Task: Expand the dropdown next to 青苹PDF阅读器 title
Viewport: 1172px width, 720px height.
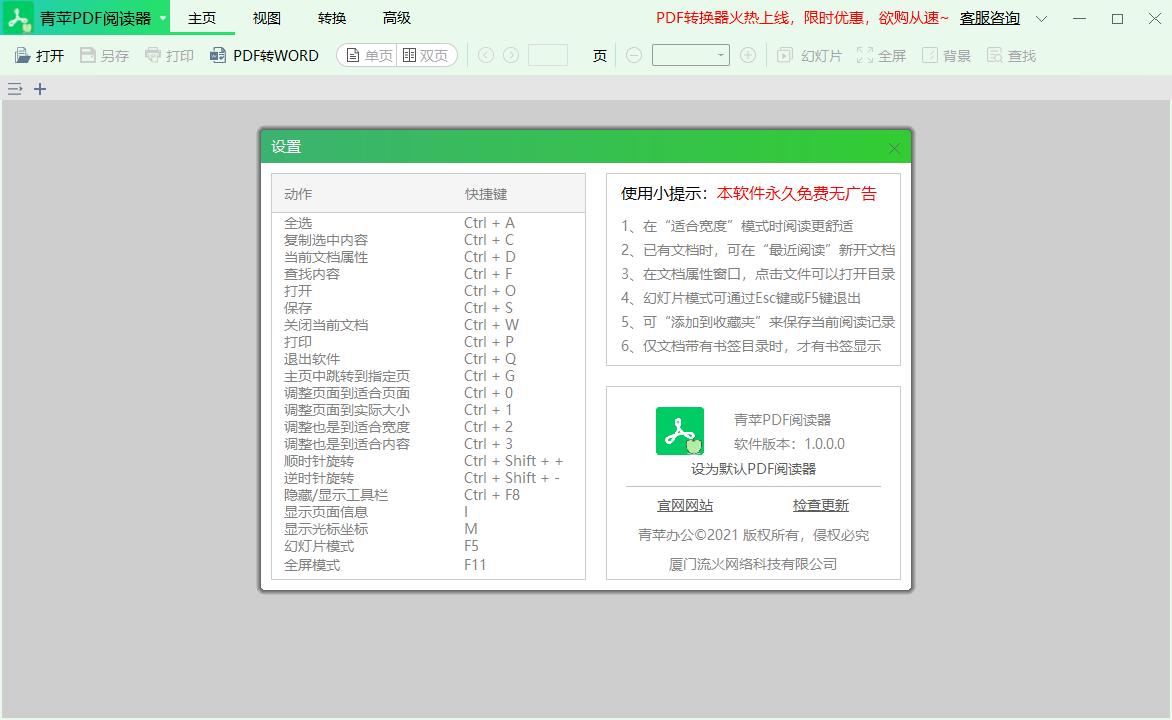Action: tap(164, 17)
